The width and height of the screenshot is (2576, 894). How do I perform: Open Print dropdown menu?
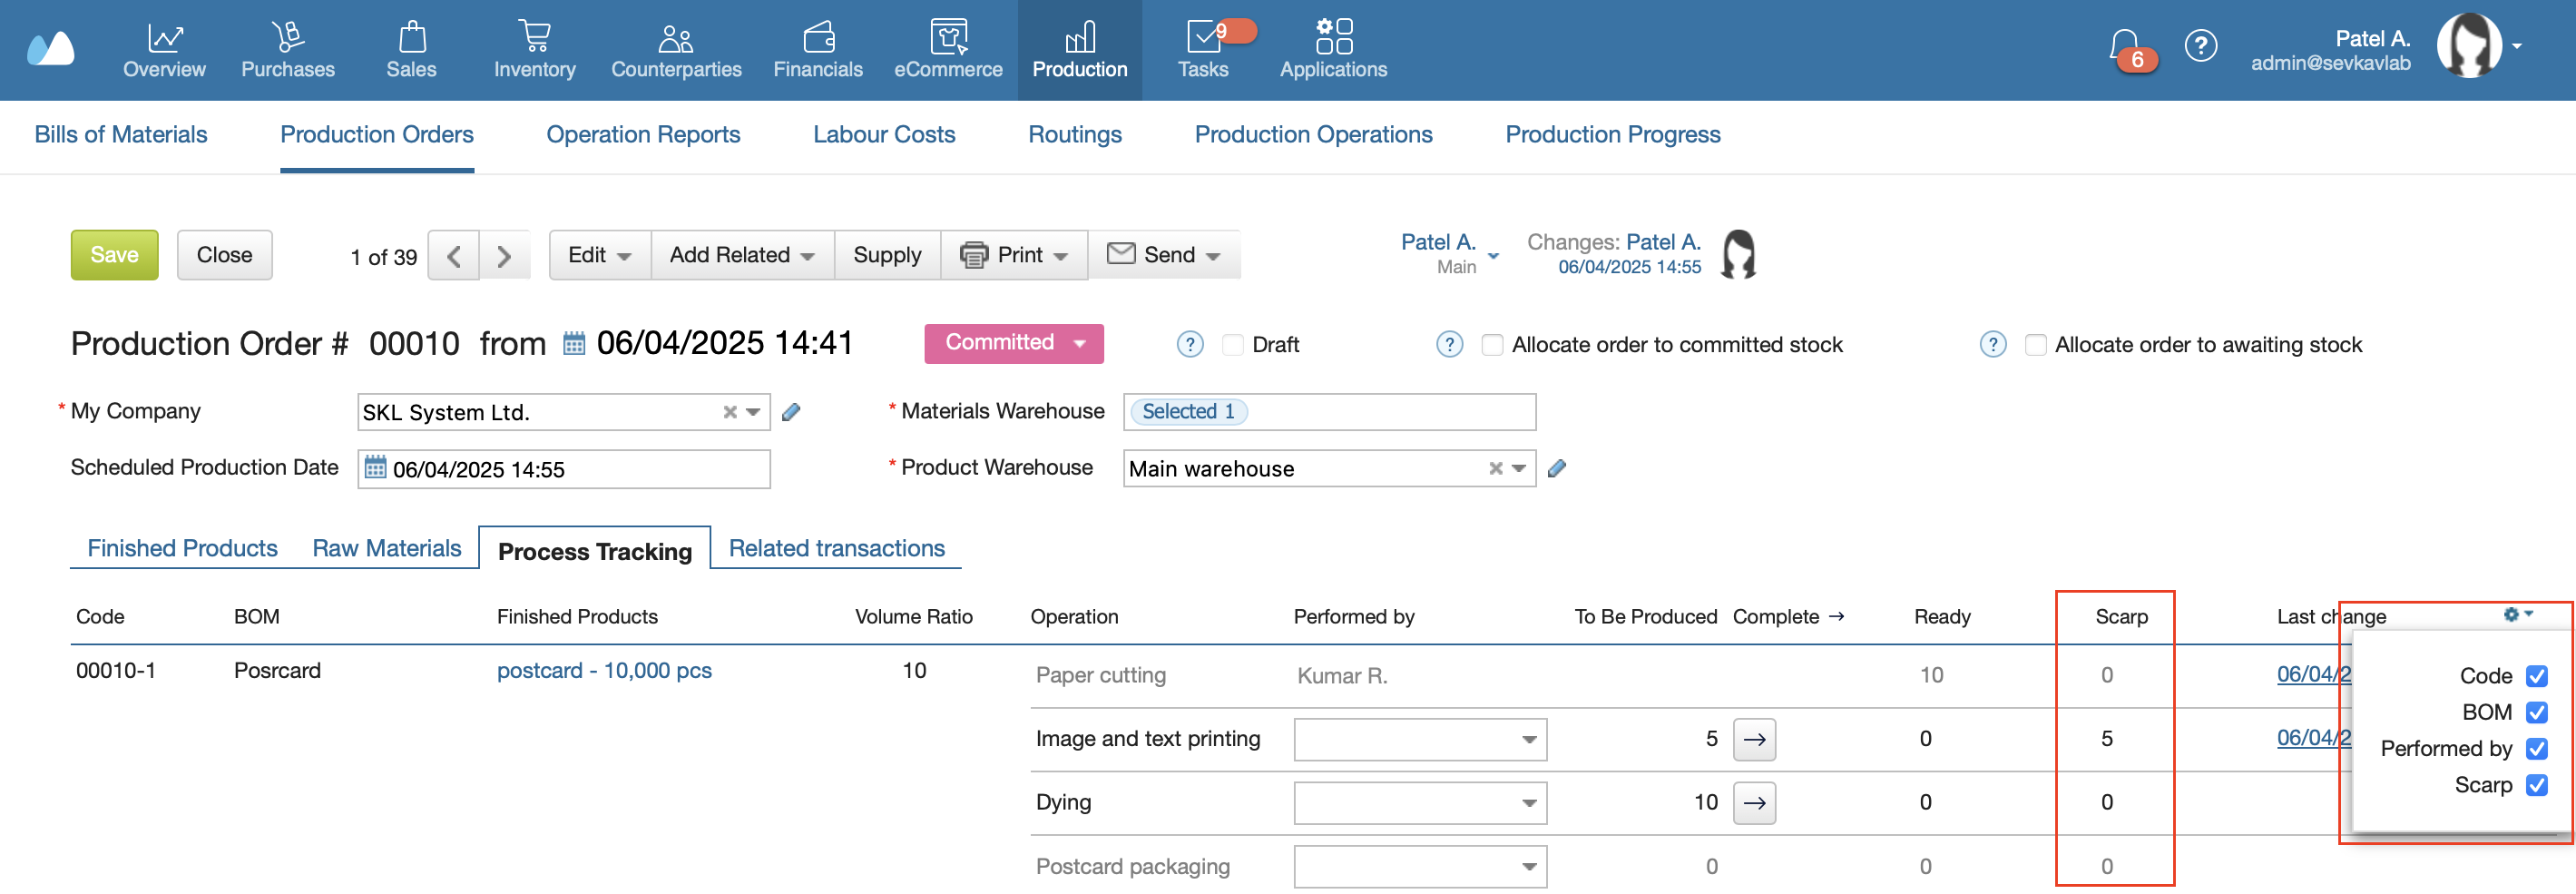point(1014,256)
